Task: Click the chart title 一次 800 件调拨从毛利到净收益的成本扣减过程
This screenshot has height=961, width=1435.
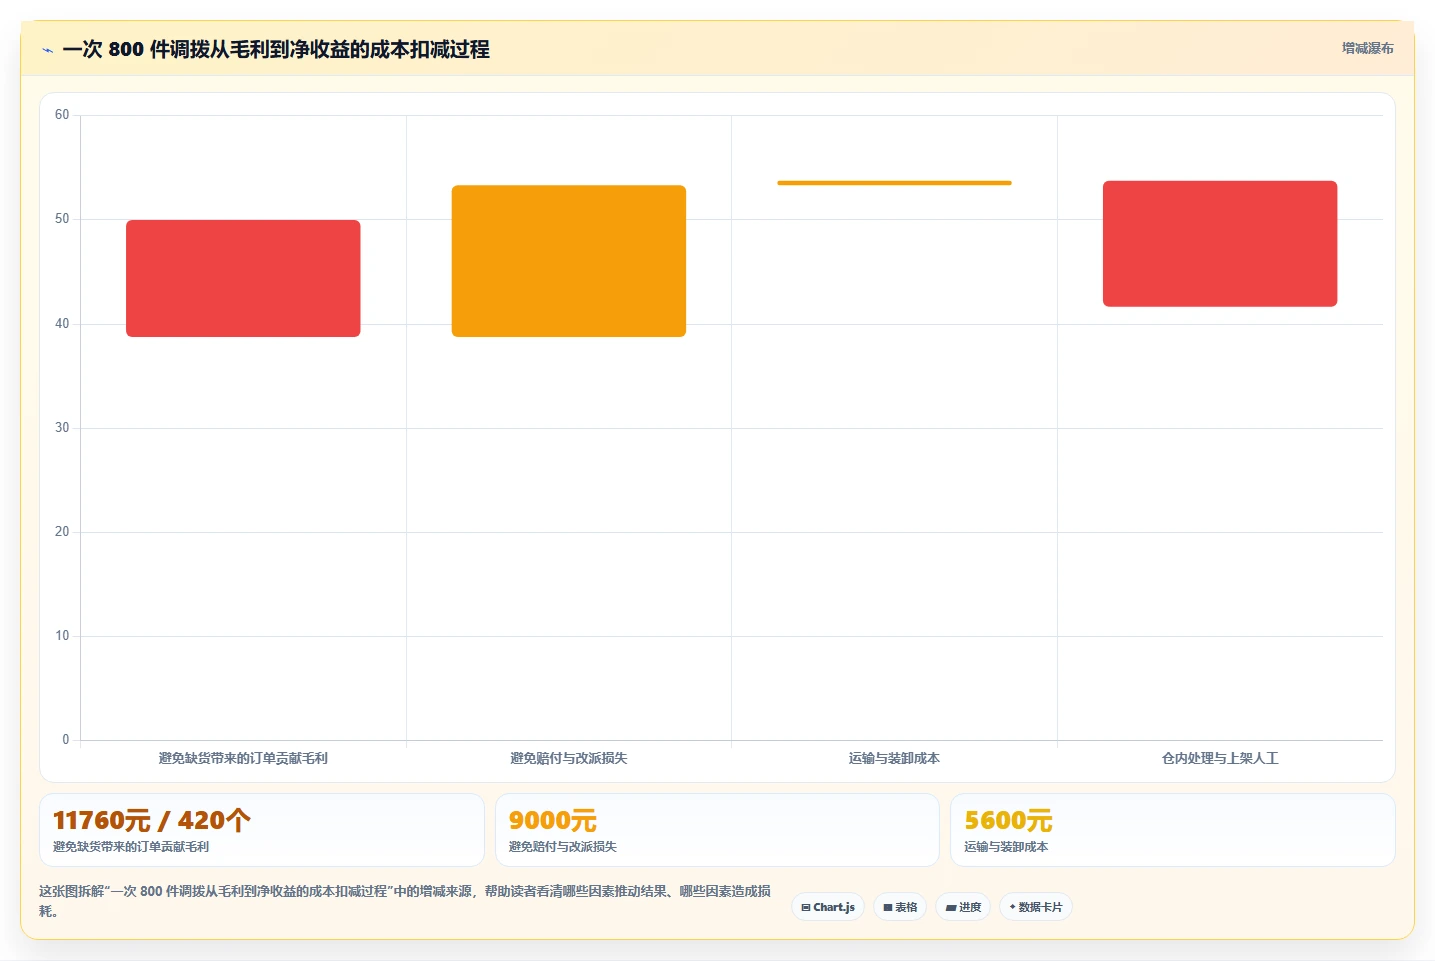Action: point(276,49)
